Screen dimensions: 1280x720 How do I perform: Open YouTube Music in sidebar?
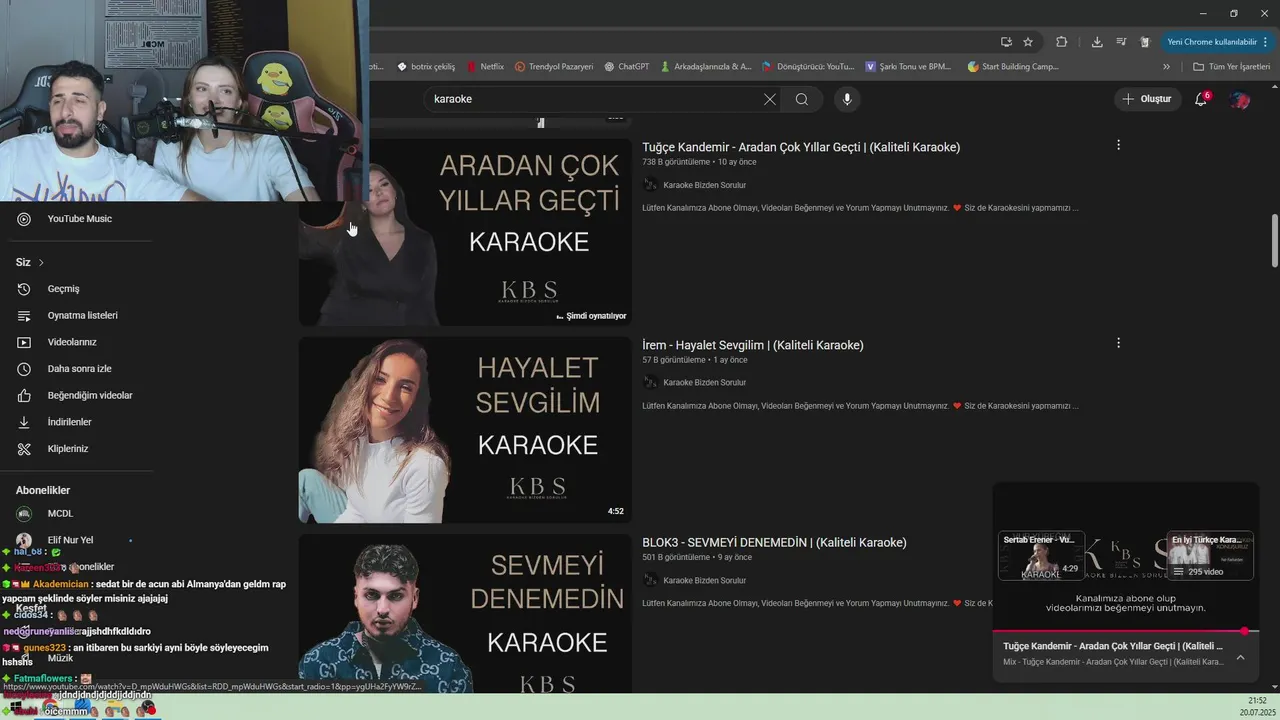[x=78, y=219]
